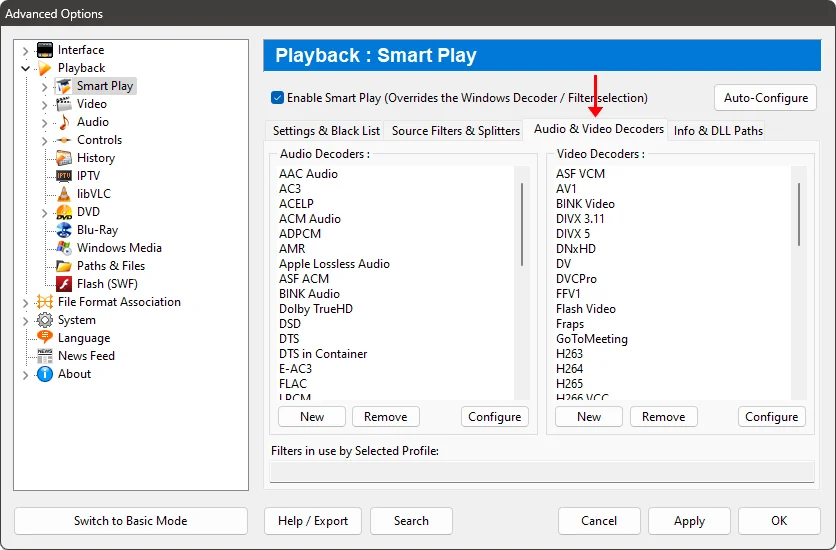
Task: Click Configure under Video Decoders
Action: click(771, 417)
